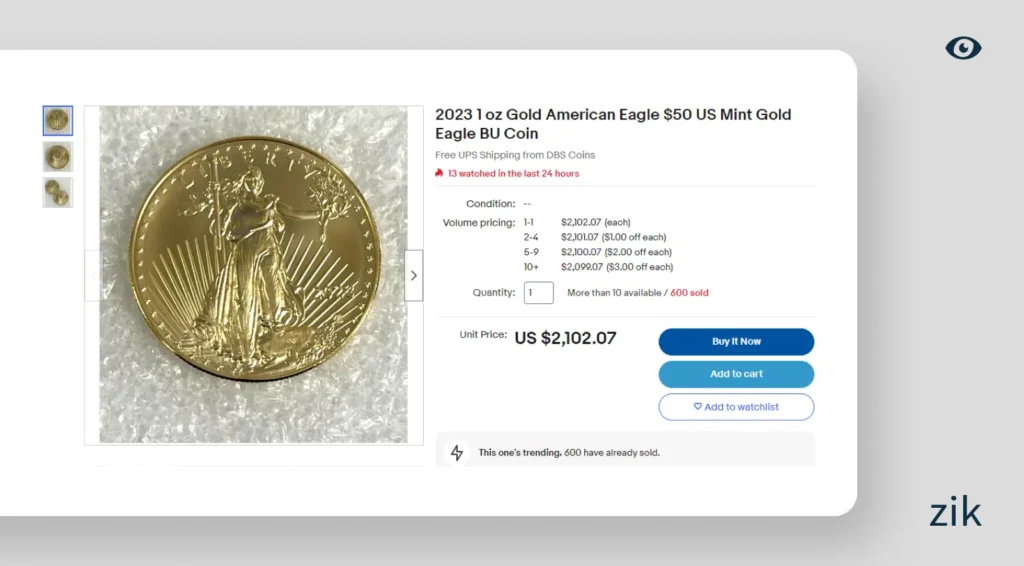The height and width of the screenshot is (566, 1024).
Task: Go to previous photo using left arrow
Action: (93, 275)
